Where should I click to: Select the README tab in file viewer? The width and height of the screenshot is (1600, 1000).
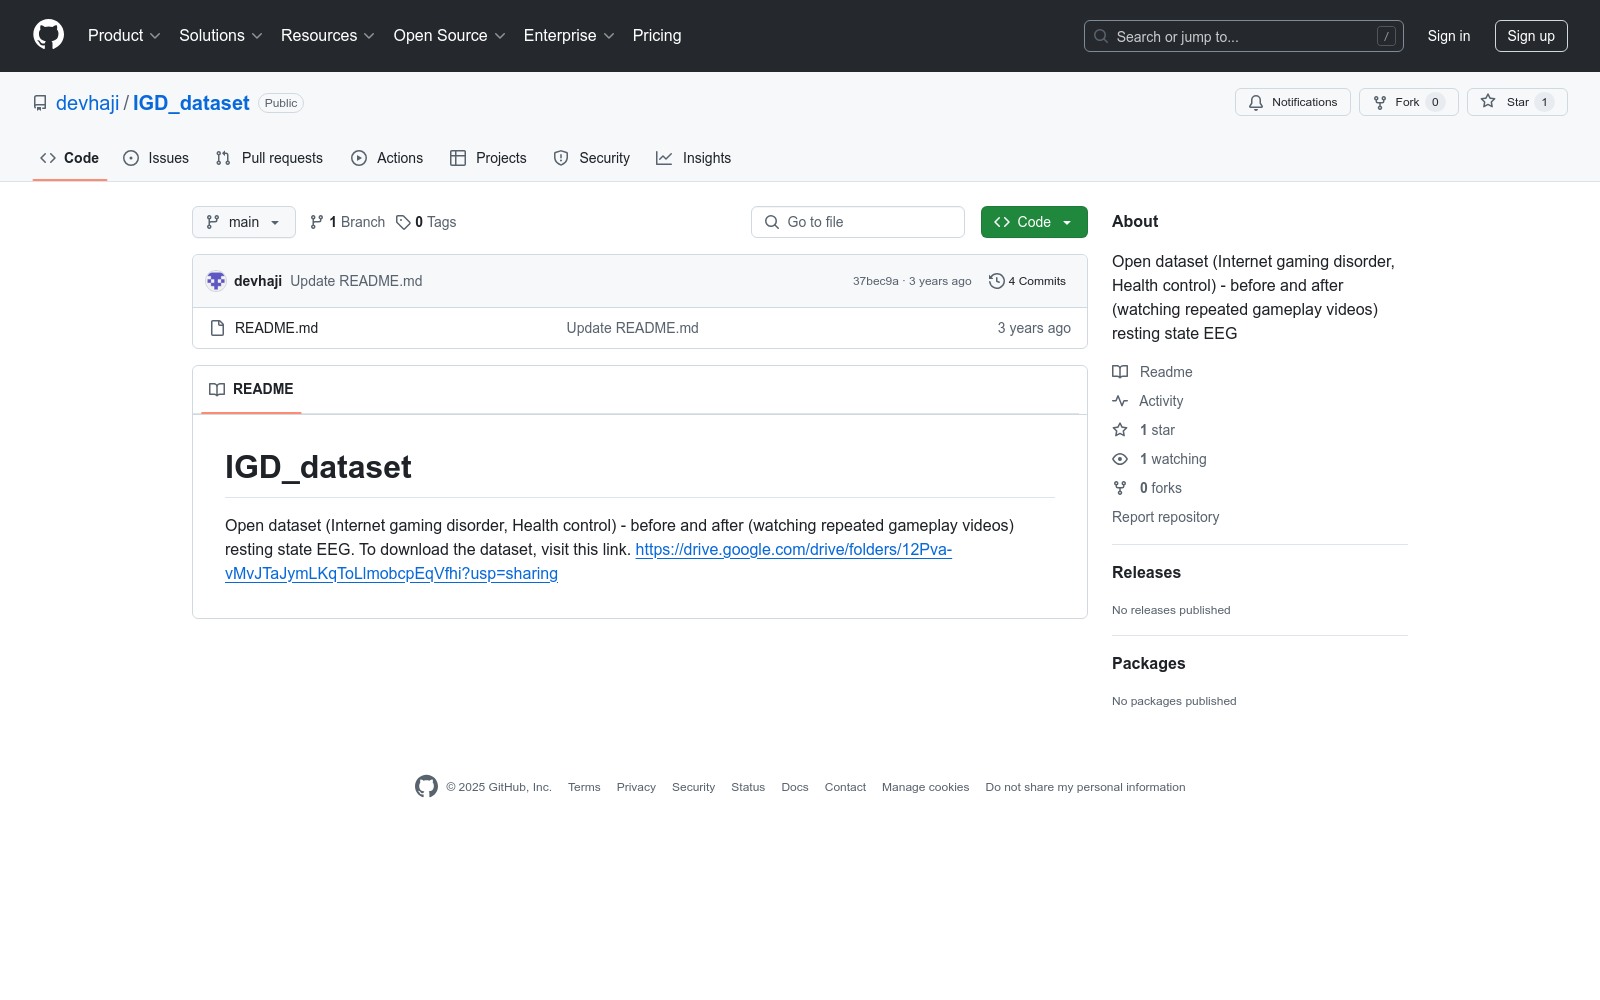[251, 389]
